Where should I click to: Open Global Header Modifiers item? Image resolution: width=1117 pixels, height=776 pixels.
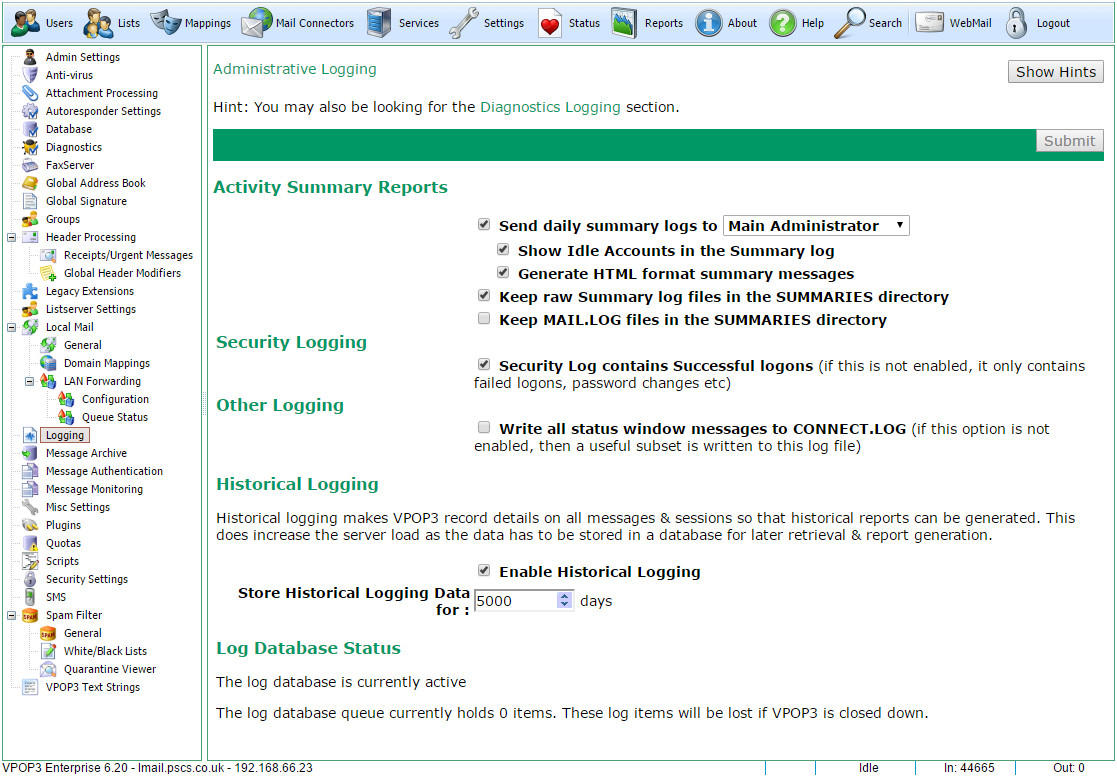click(123, 273)
